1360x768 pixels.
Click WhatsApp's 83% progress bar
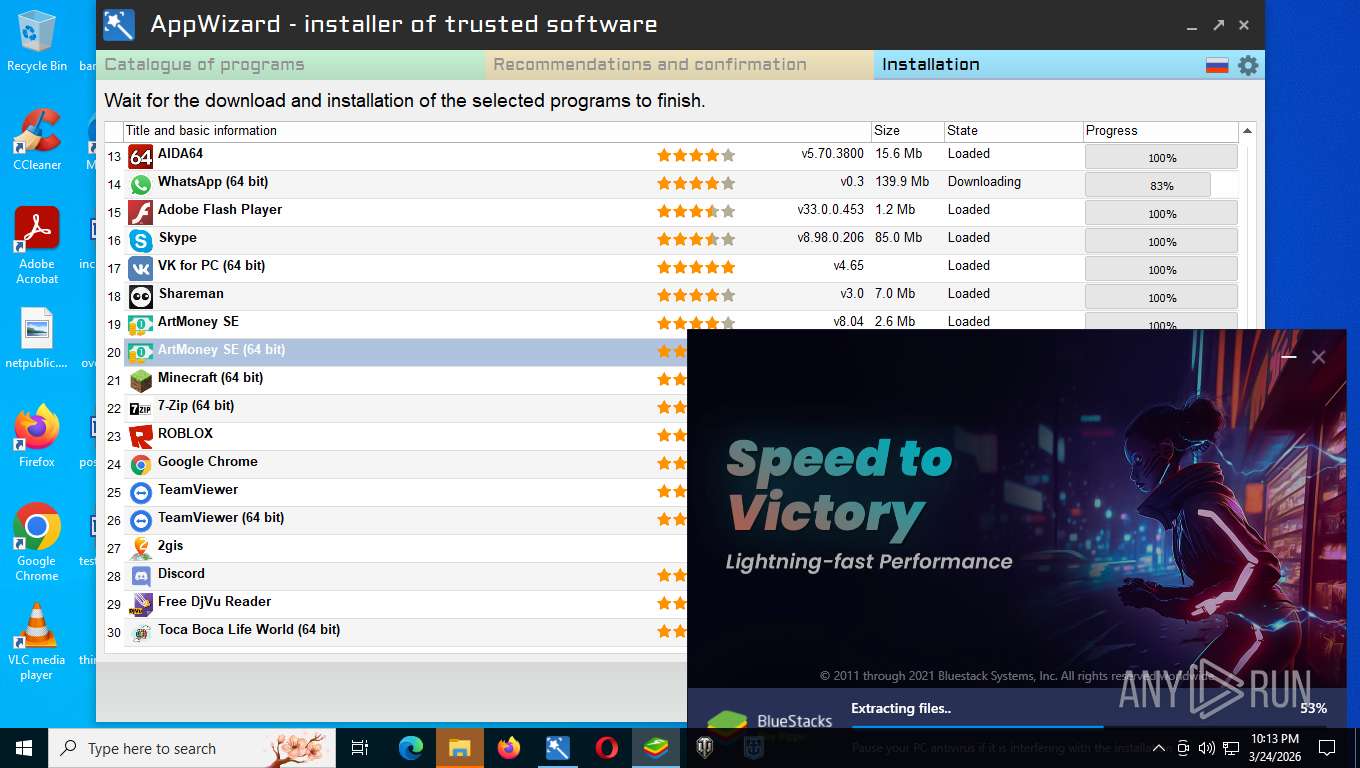[1161, 185]
